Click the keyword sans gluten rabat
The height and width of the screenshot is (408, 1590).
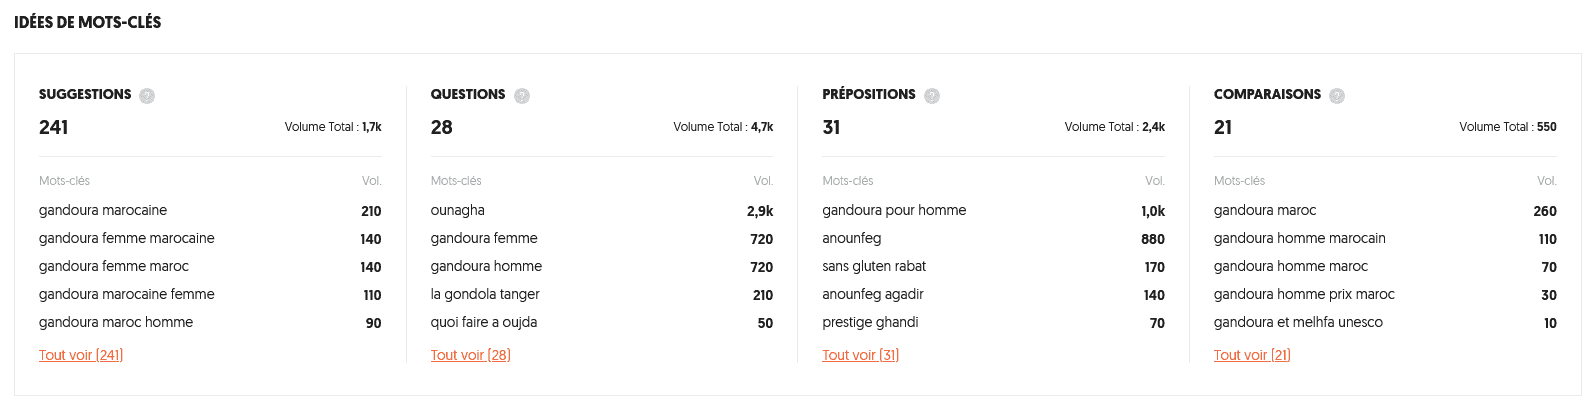[x=874, y=267]
